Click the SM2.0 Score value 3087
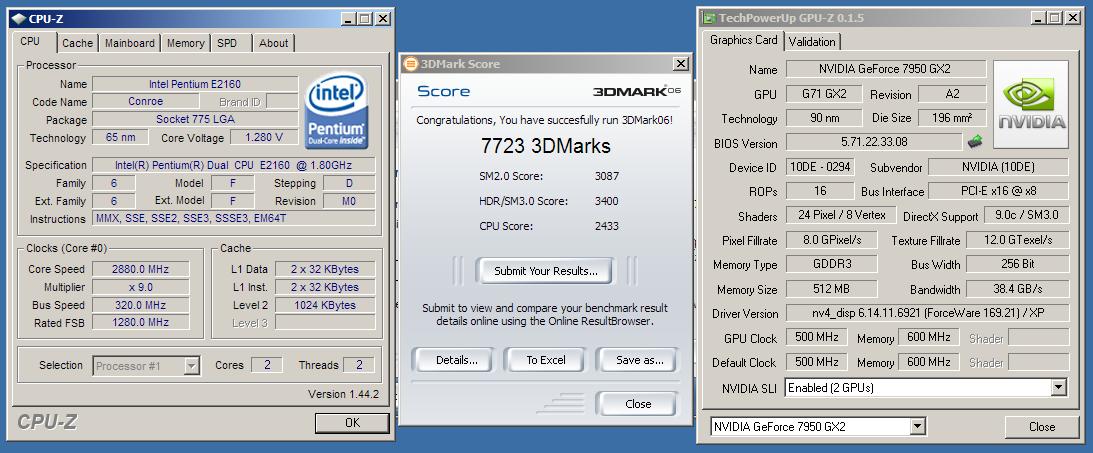Screen dimensions: 1093x453 (606, 176)
